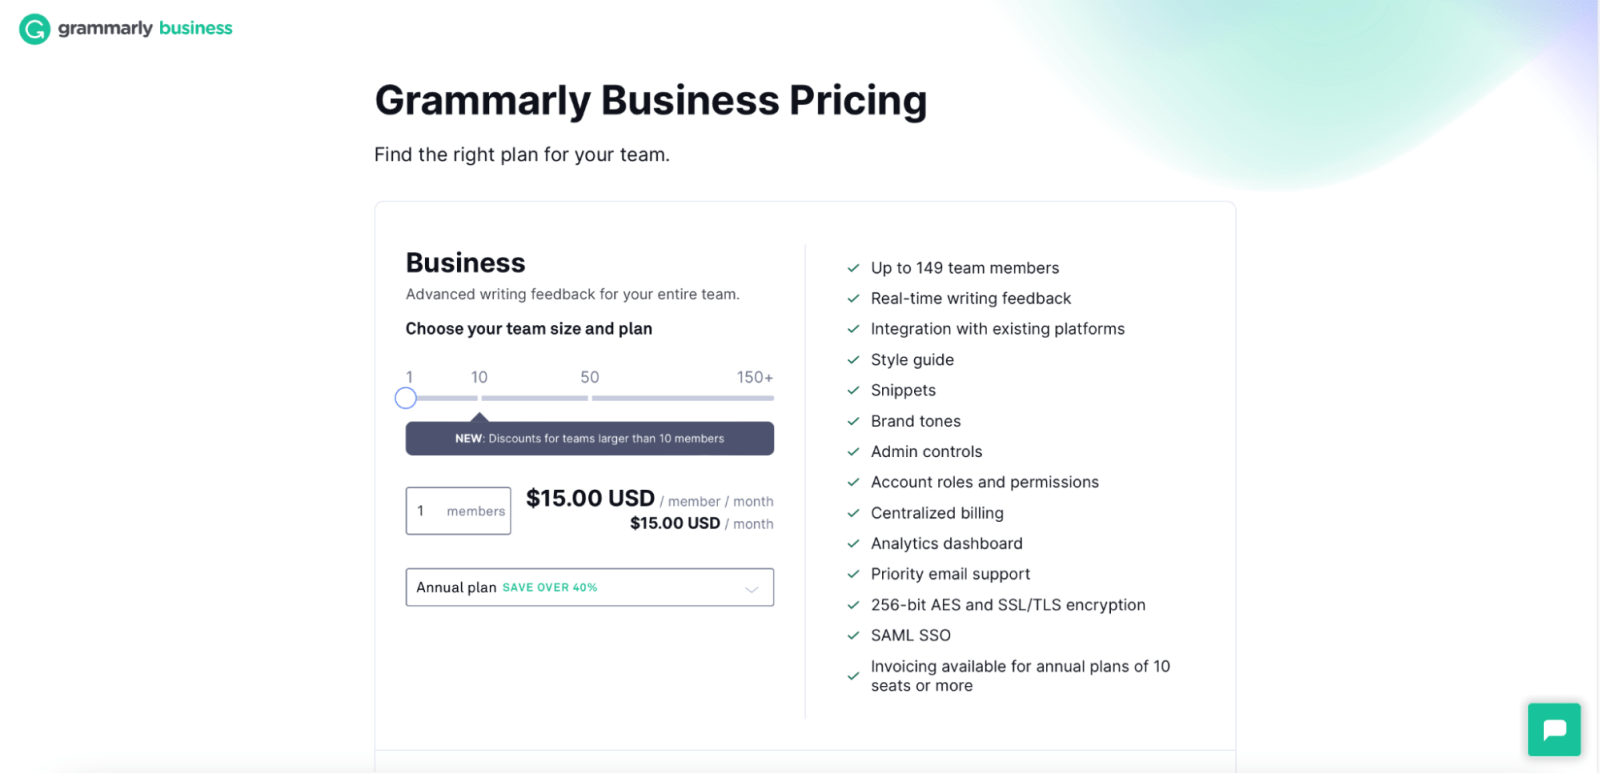Click the $15.00 USD per member price

click(590, 499)
